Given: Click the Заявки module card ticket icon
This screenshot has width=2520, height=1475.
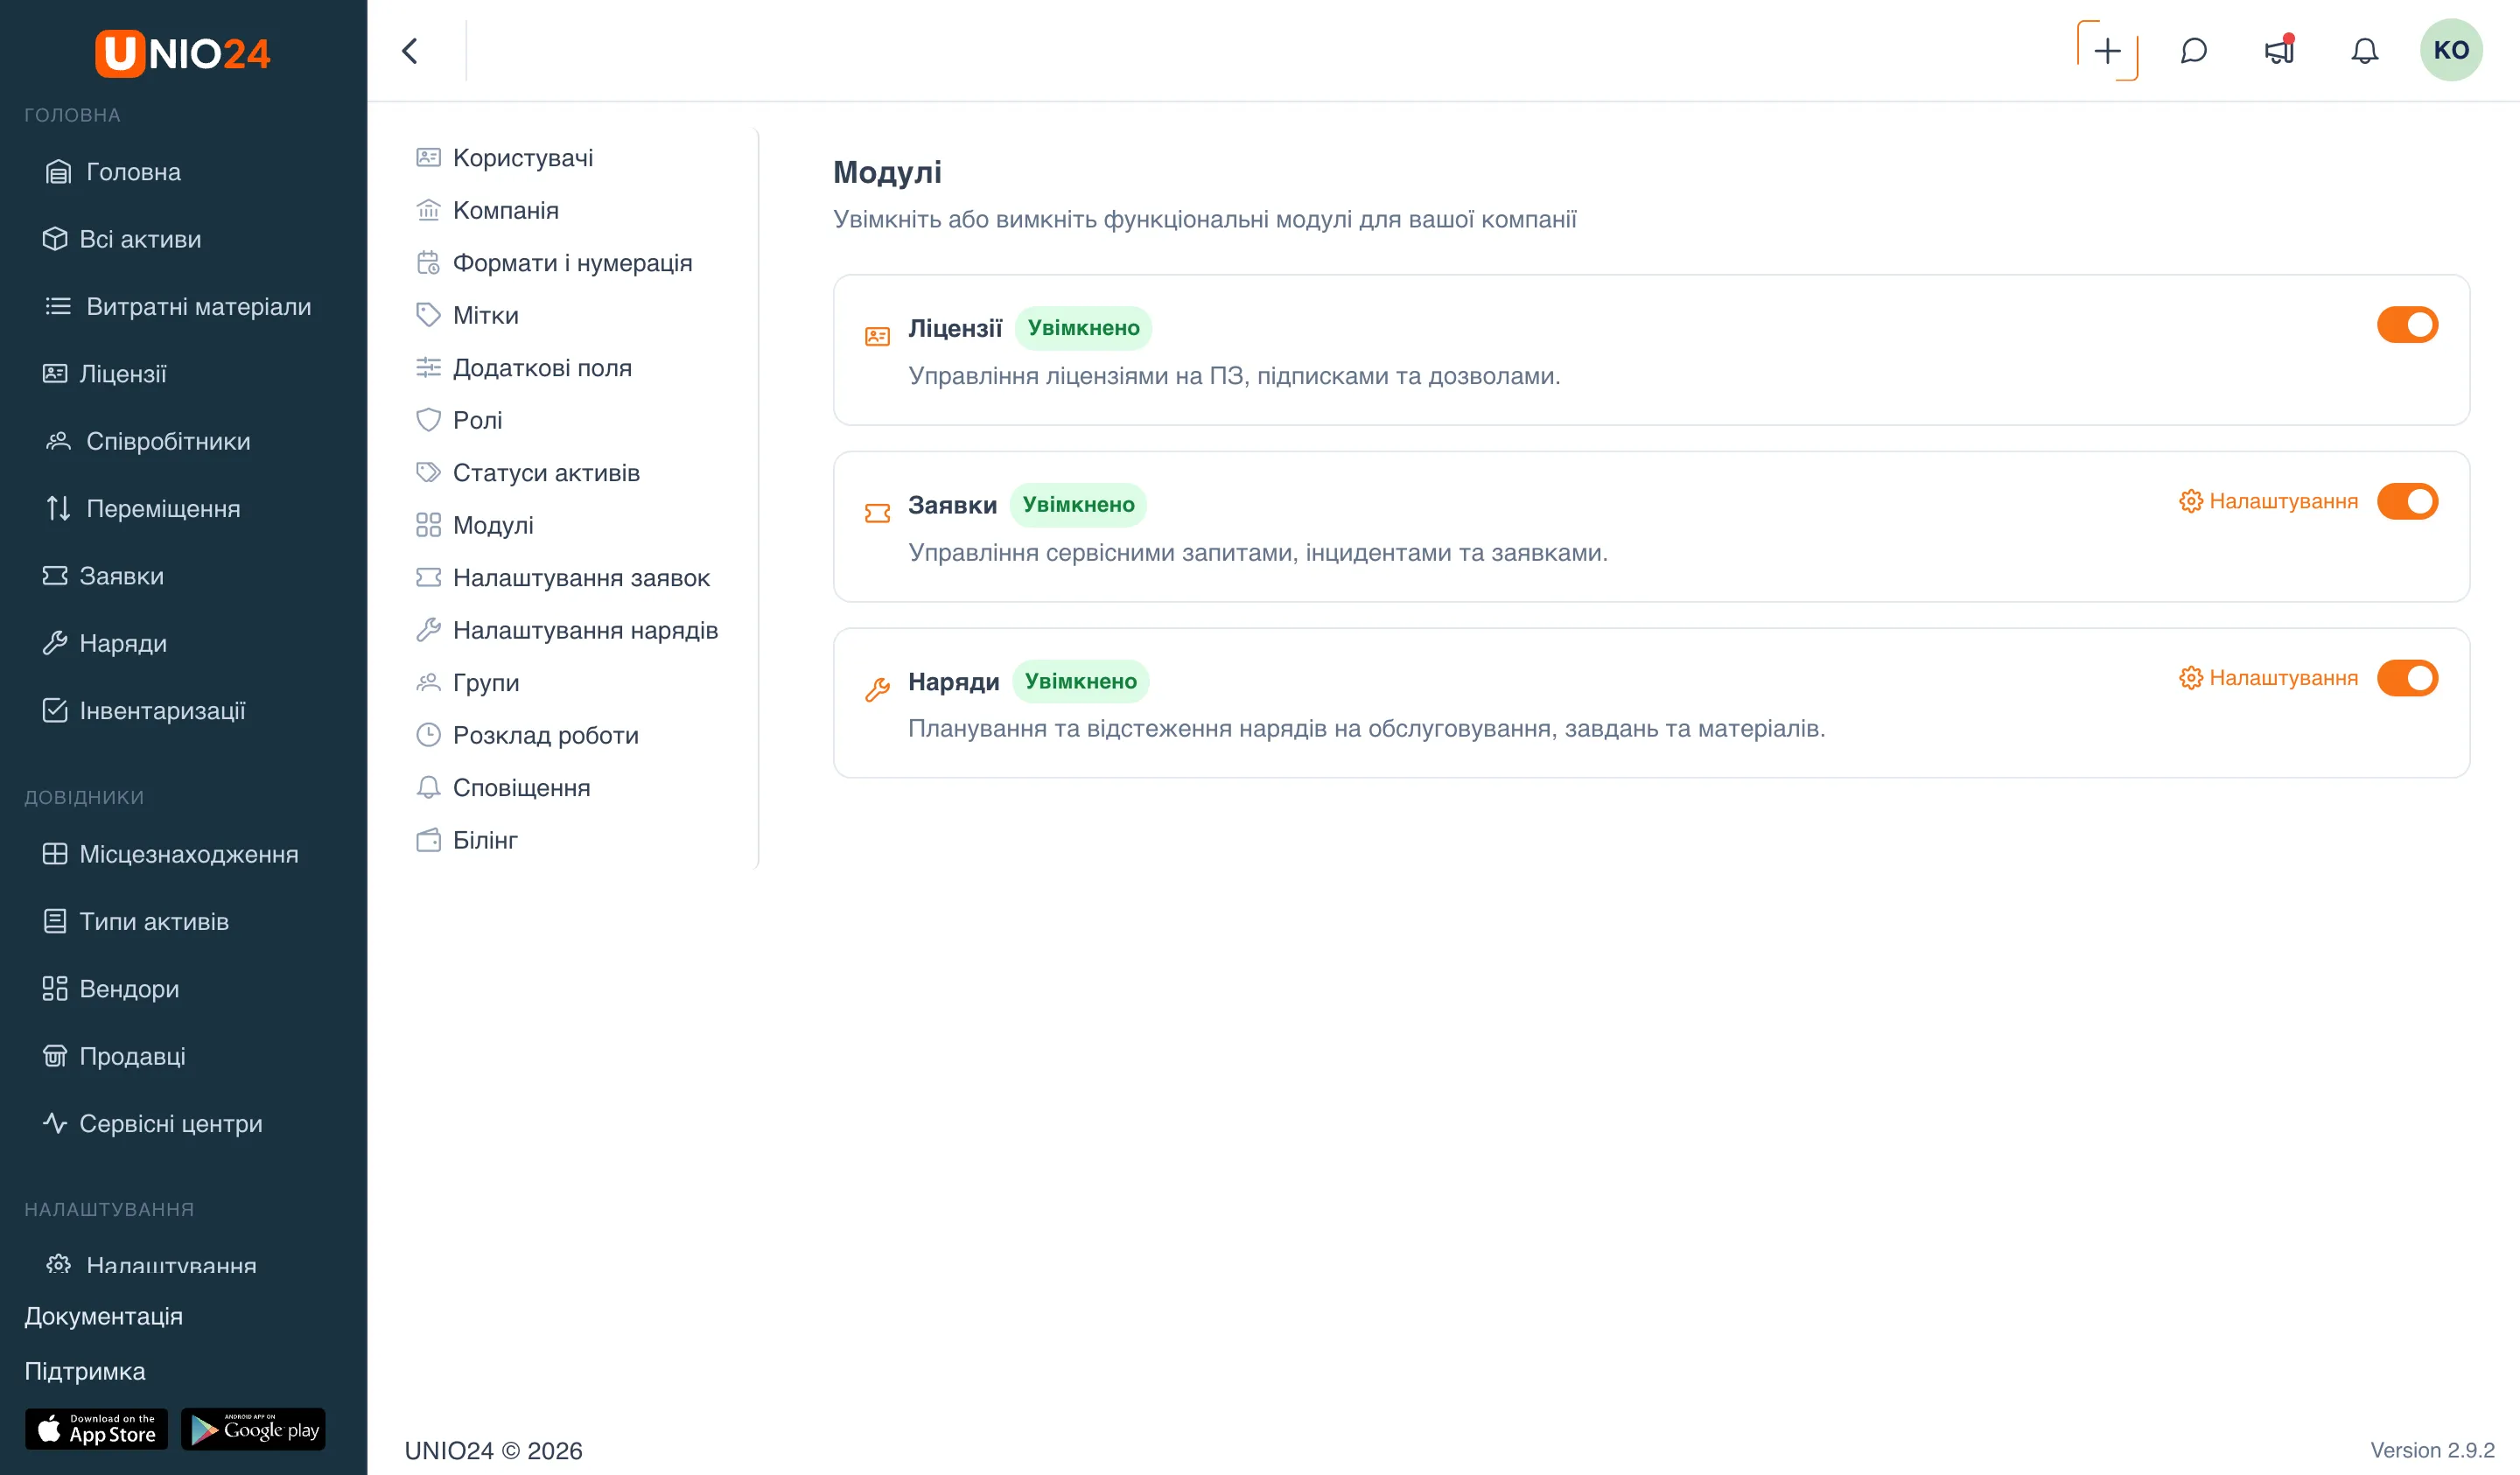Looking at the screenshot, I should 877,513.
